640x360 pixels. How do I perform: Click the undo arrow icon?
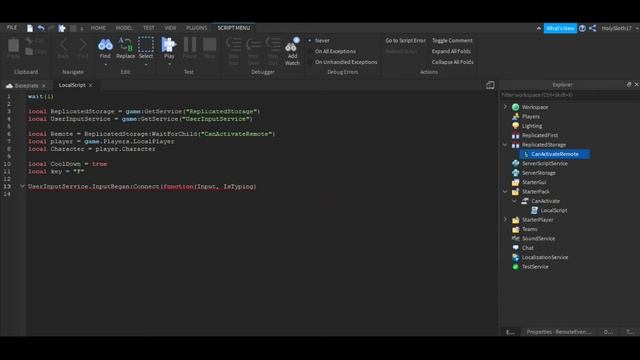pos(41,28)
